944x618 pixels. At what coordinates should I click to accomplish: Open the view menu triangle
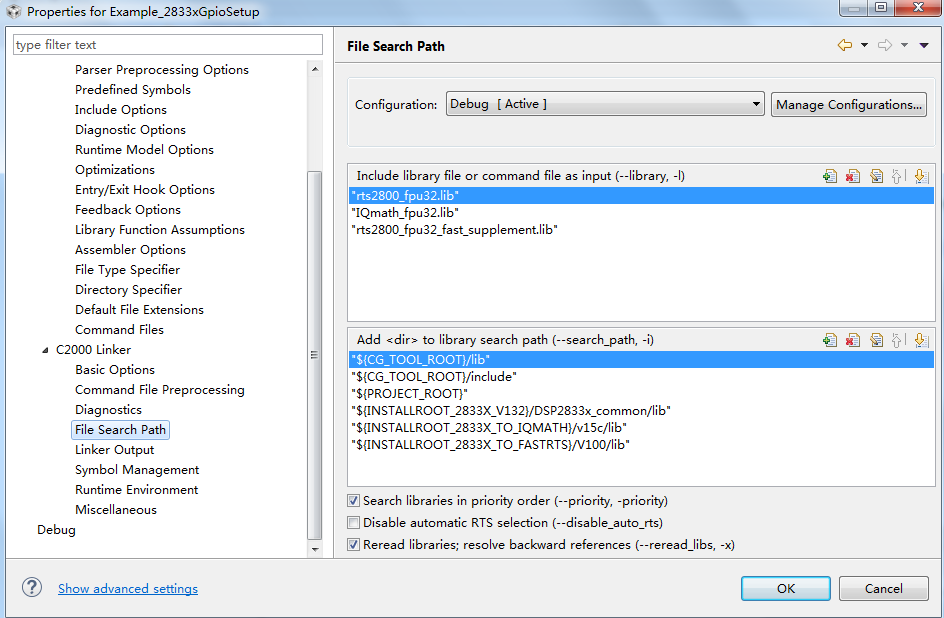pyautogui.click(x=924, y=45)
